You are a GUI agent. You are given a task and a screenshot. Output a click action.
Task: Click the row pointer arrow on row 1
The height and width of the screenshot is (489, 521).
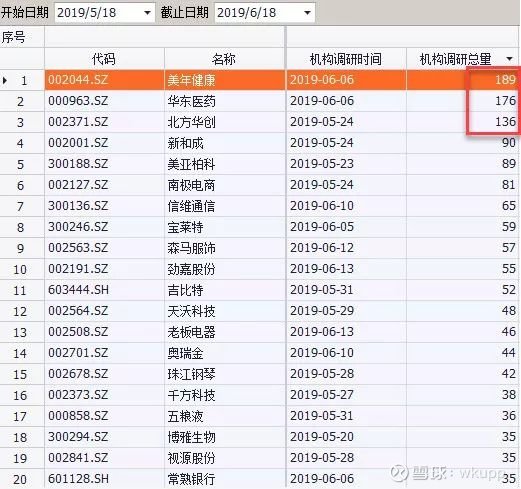pos(5,80)
